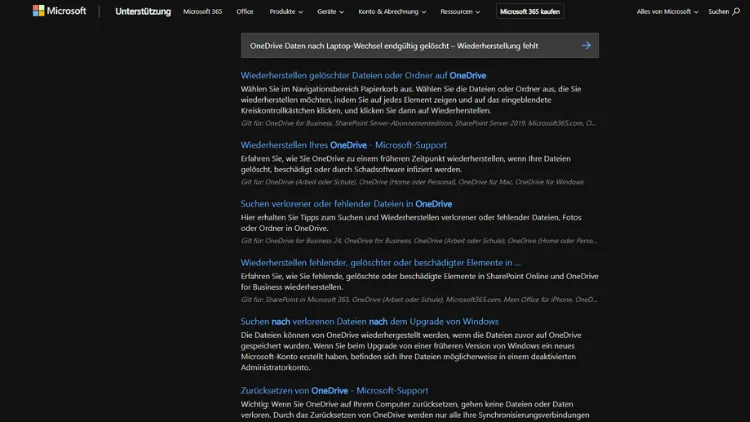Viewport: 750px width, 422px height.
Task: Click the Microsoft 365 kaufen button
Action: coord(530,11)
